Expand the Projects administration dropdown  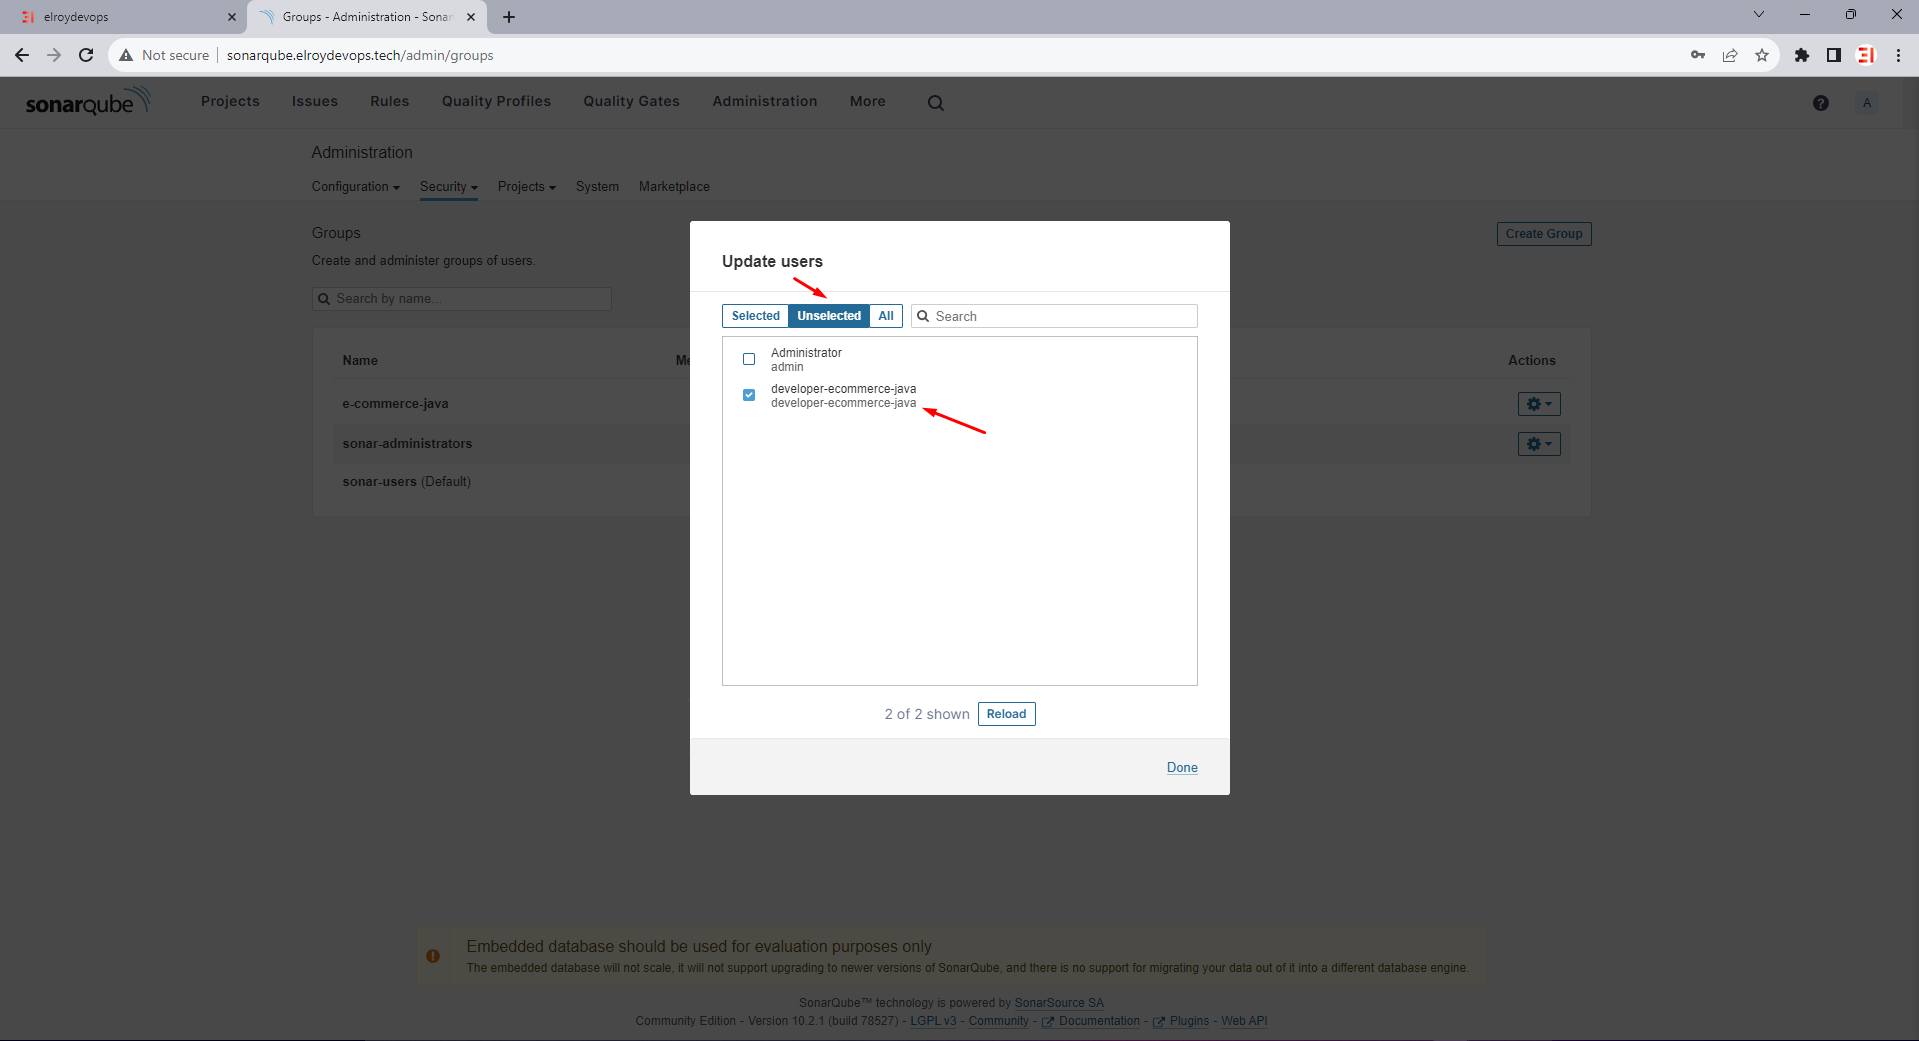[526, 187]
